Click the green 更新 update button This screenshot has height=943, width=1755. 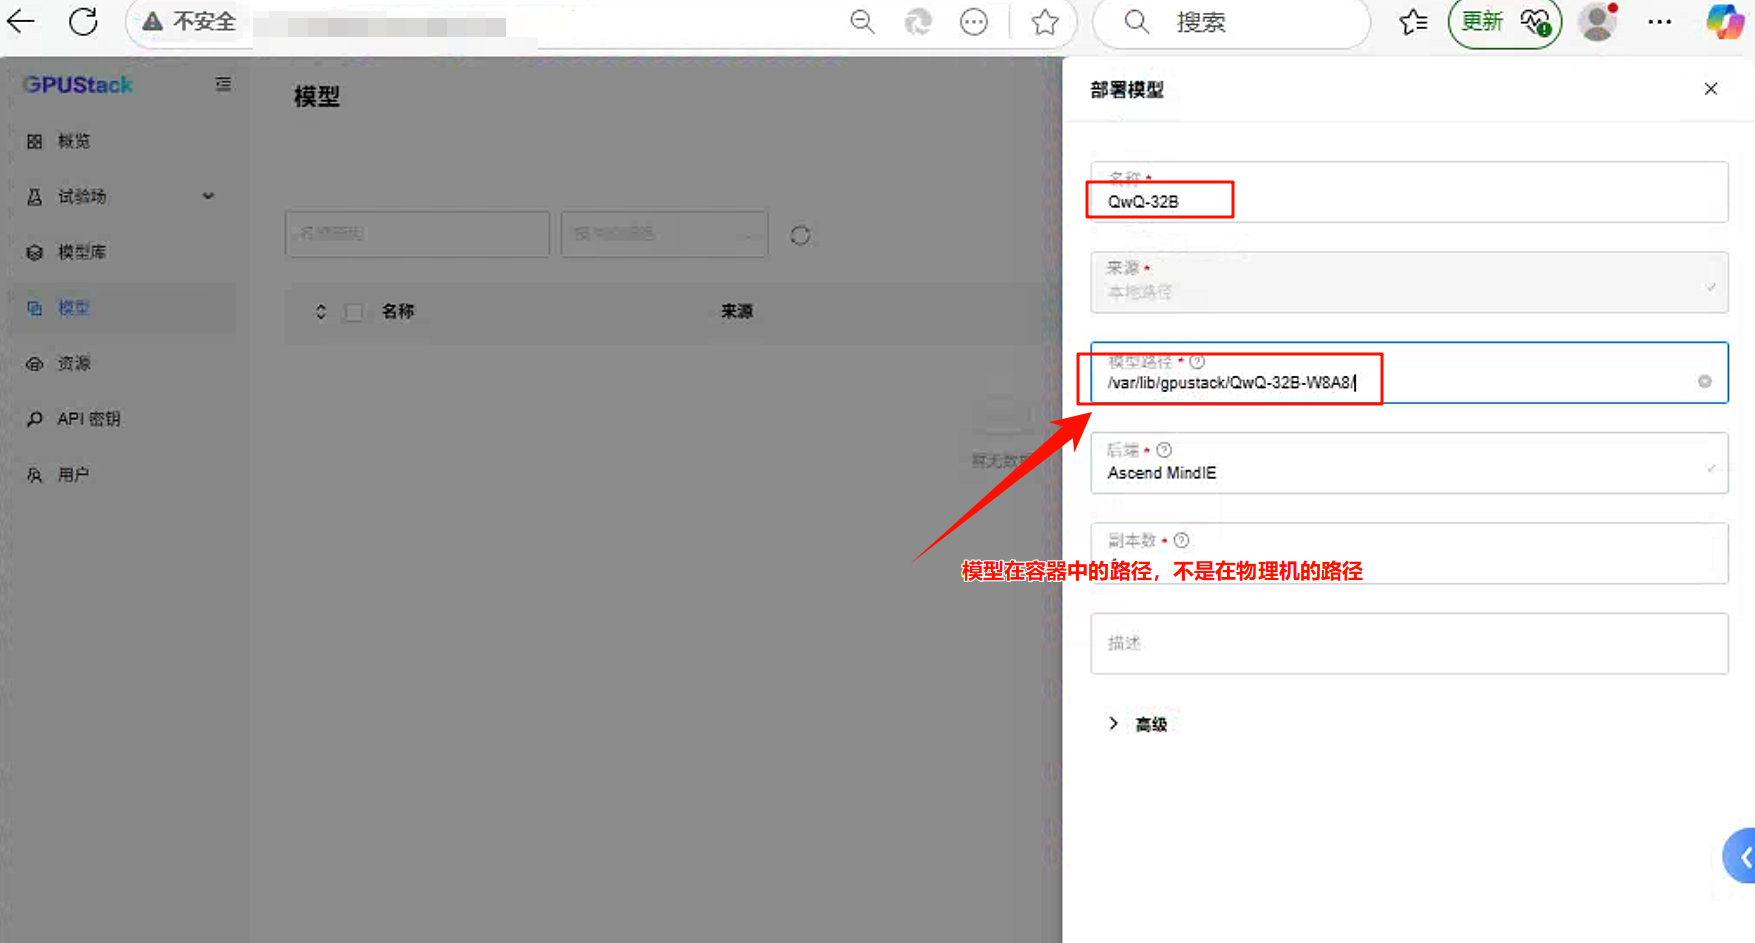tap(1505, 22)
